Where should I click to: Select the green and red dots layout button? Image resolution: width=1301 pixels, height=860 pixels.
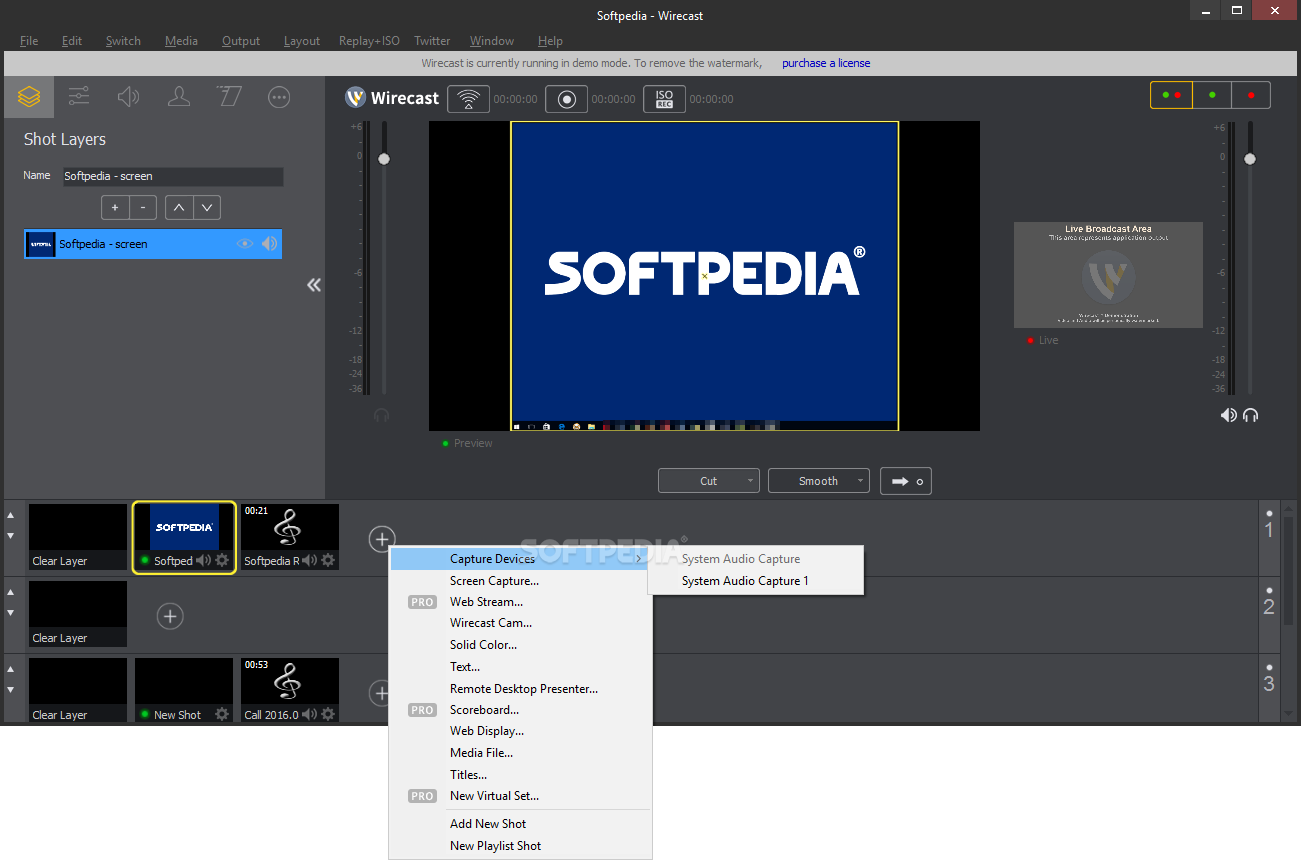click(1171, 95)
